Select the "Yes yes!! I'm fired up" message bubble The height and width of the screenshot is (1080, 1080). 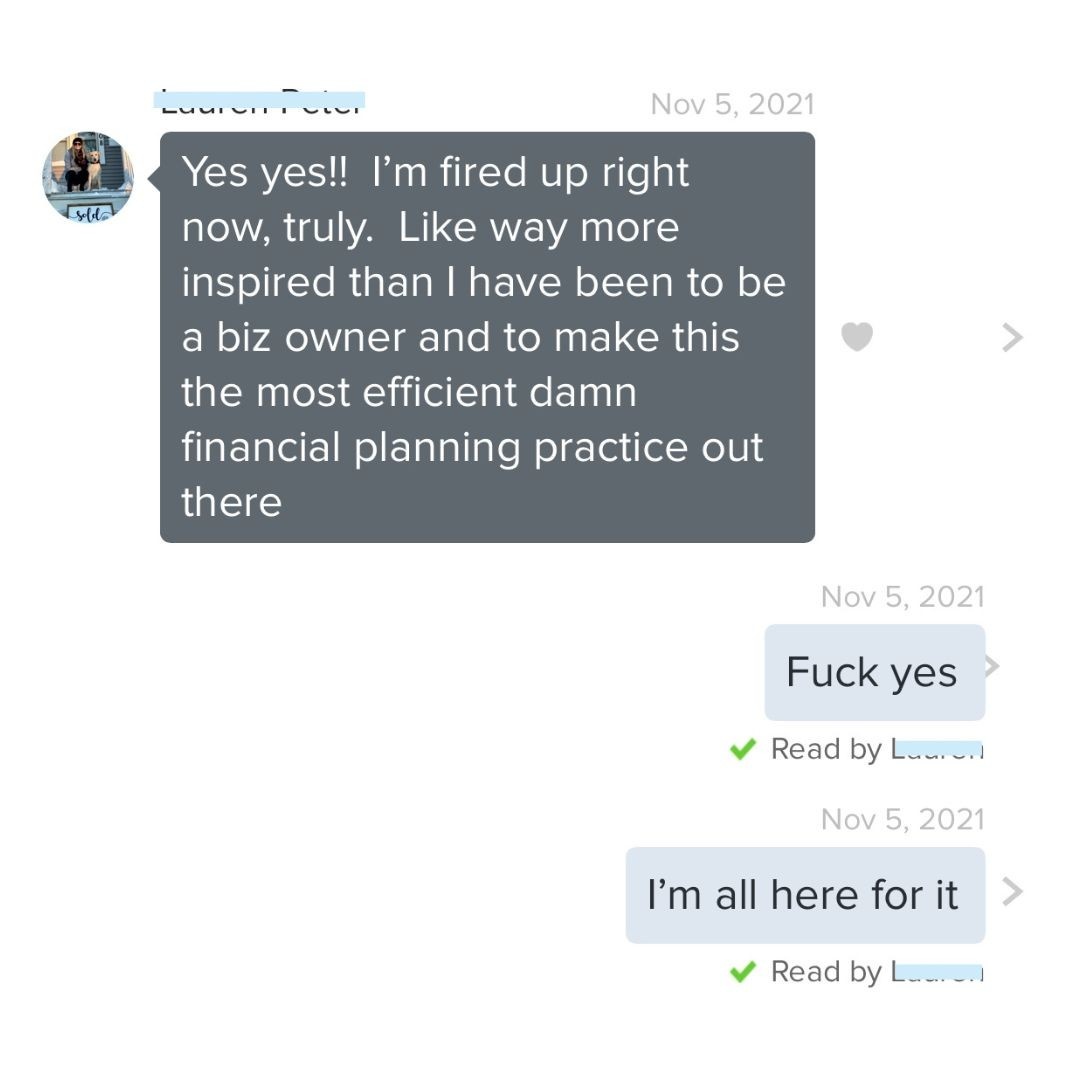click(x=487, y=337)
